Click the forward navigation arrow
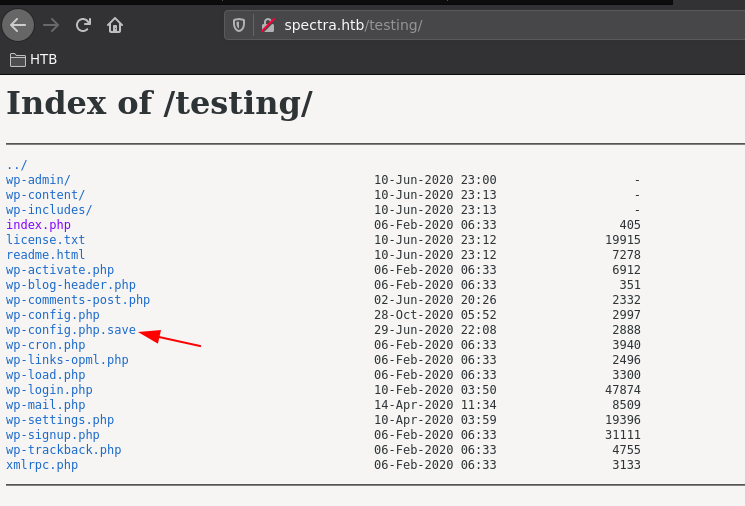 coord(50,25)
